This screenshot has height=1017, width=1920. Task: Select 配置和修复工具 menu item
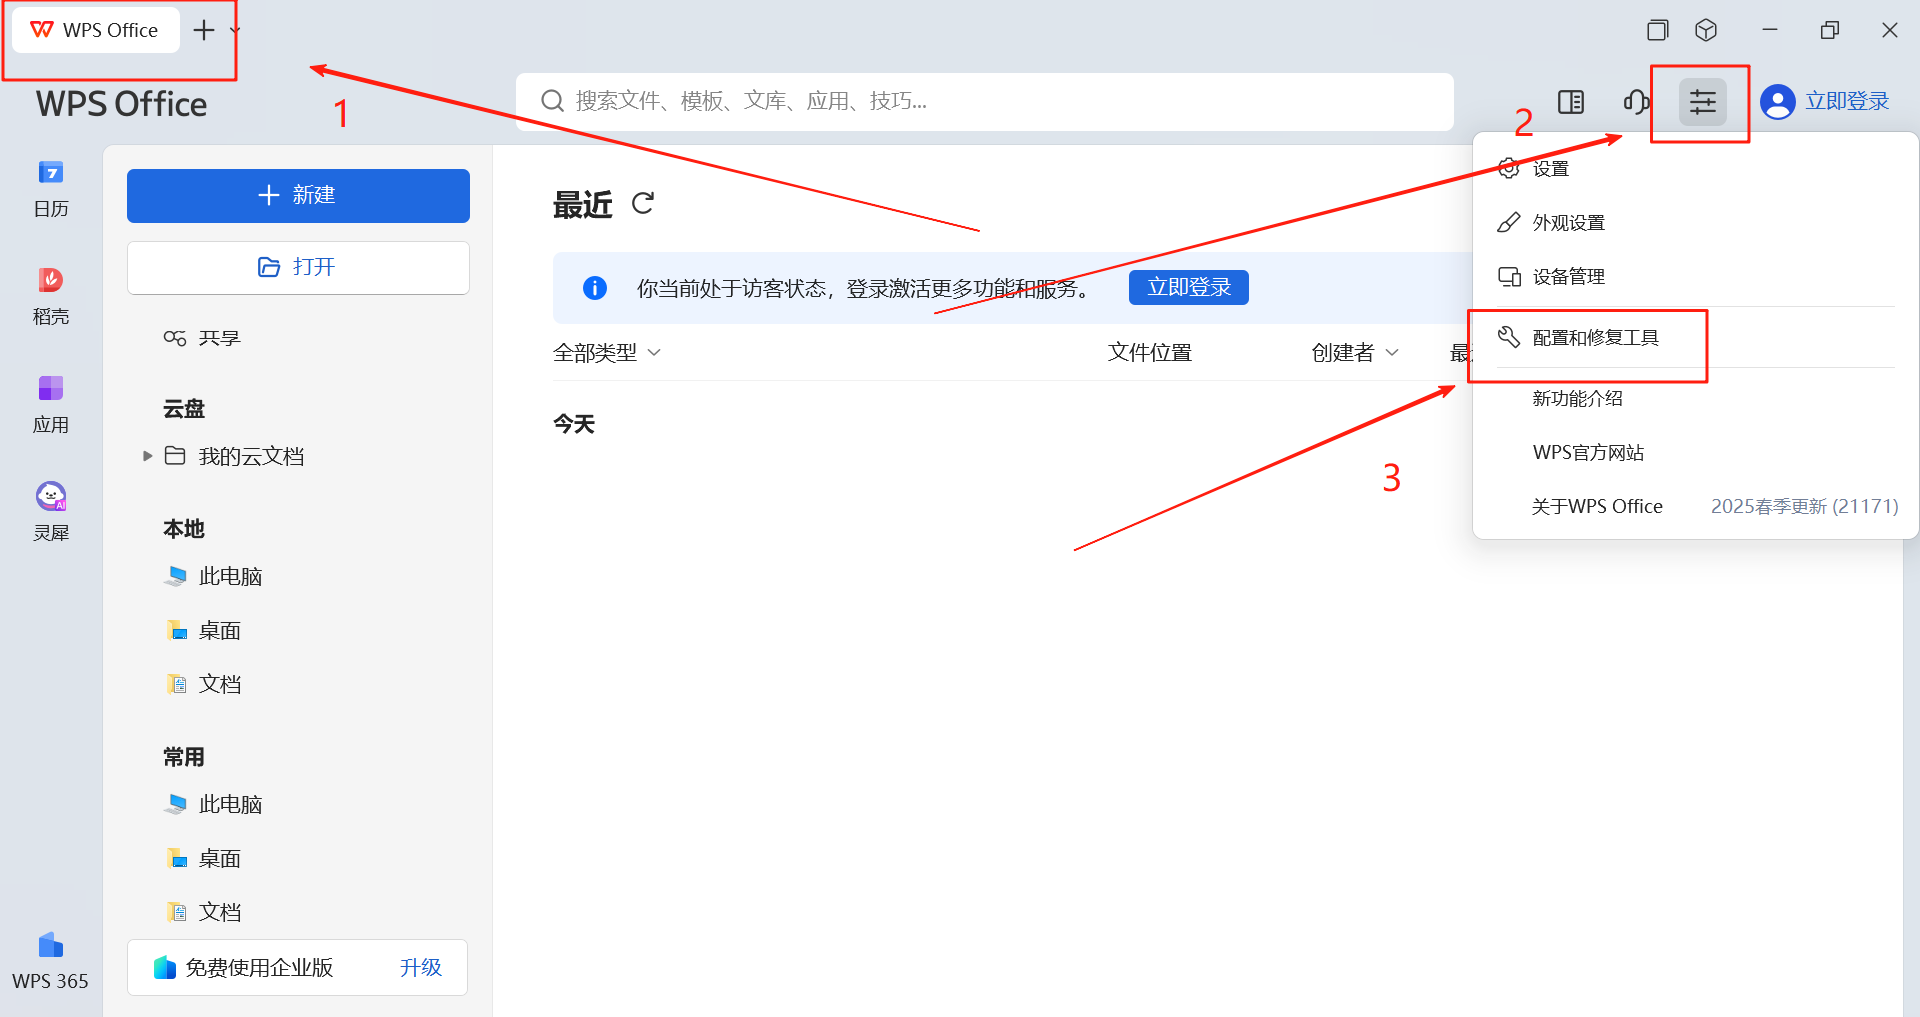[1696, 337]
